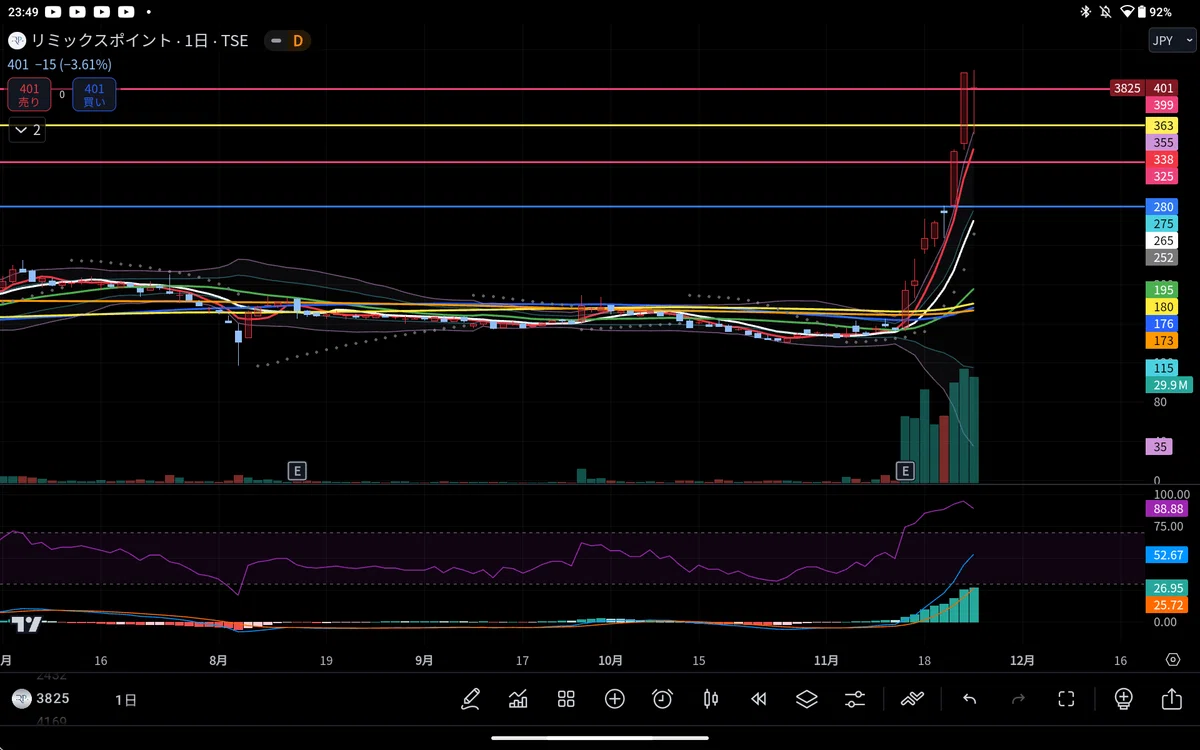1200x750 pixels.
Task: Tap the earnings E marker in November
Action: (905, 470)
